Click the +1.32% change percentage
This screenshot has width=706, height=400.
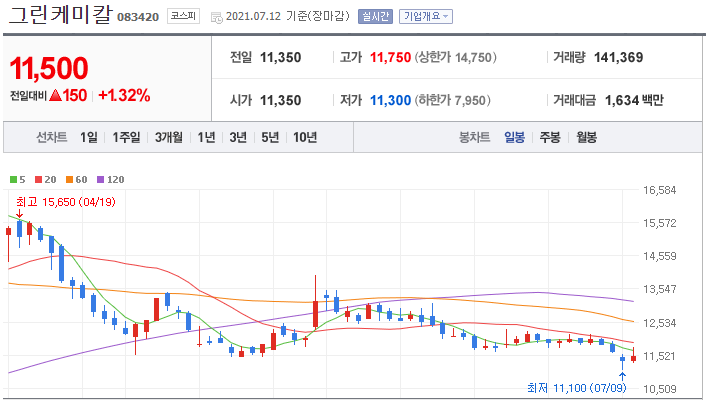click(x=124, y=95)
